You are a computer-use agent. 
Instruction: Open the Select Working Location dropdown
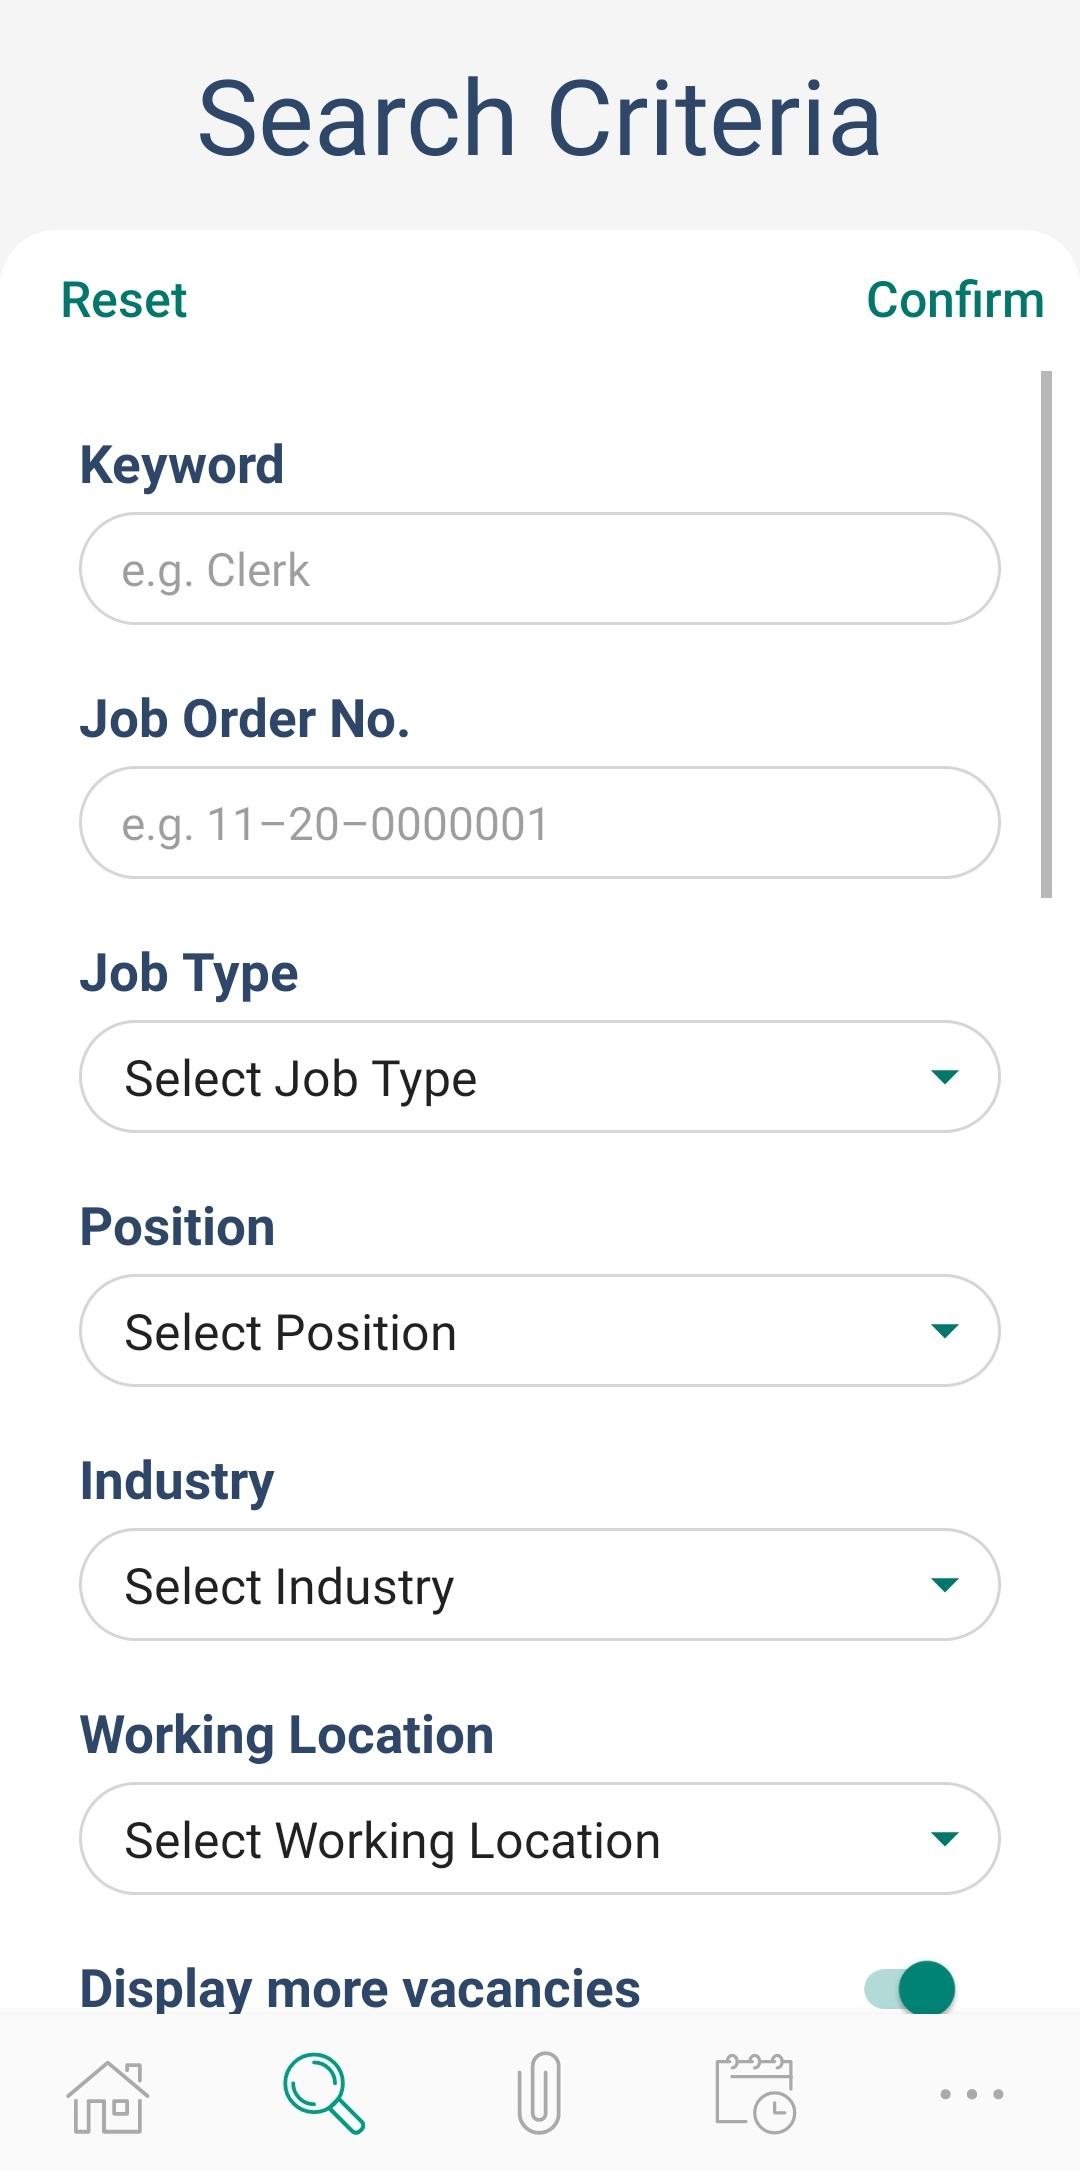(x=500, y=1839)
